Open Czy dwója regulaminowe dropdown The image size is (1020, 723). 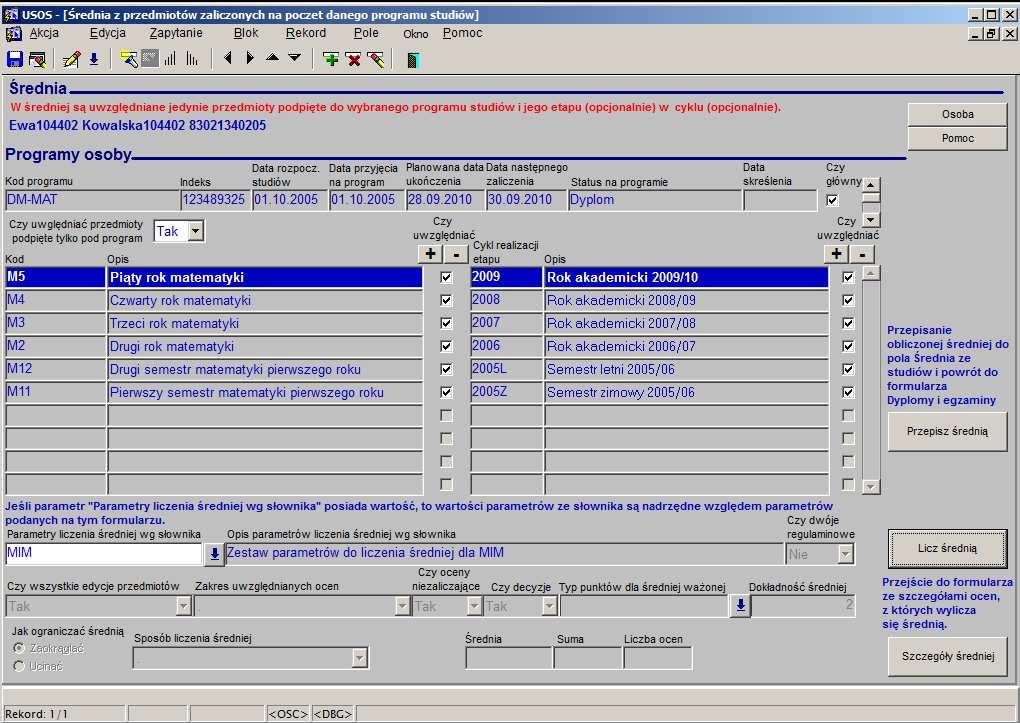845,554
